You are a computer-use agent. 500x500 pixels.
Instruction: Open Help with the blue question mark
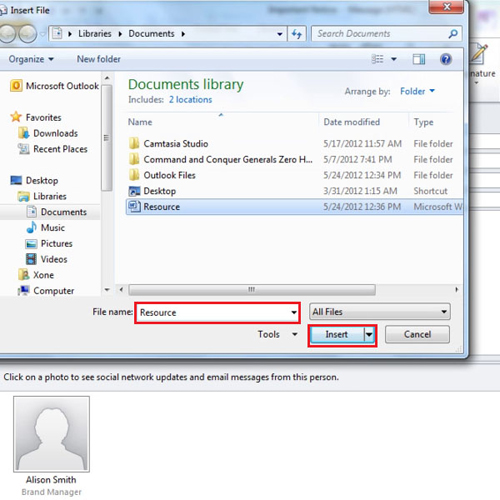click(446, 59)
